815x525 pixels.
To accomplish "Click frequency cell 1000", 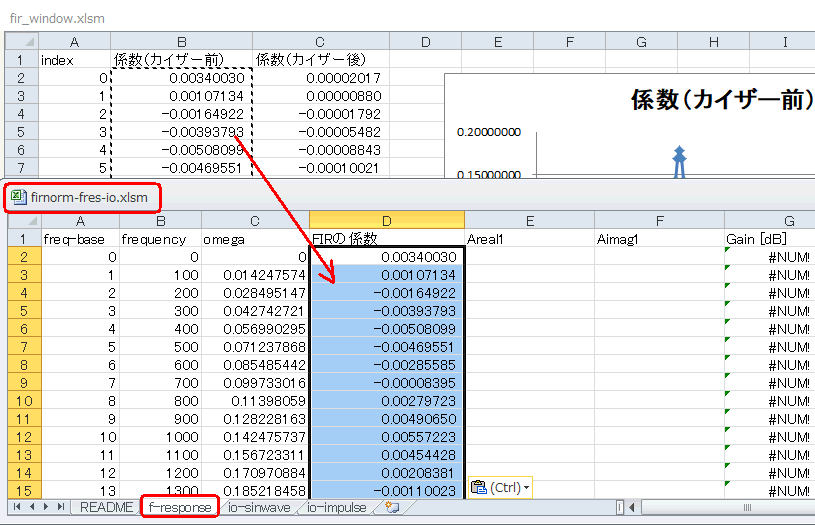I will [161, 437].
